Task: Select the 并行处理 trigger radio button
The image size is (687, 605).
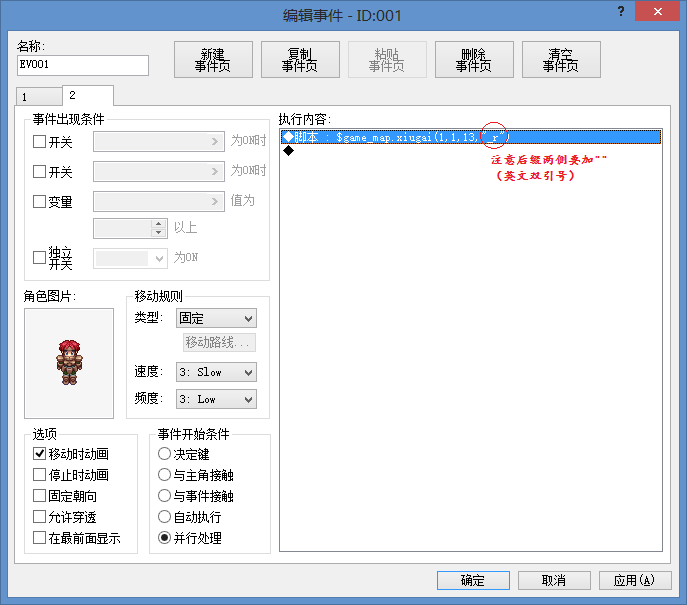Action: point(164,538)
